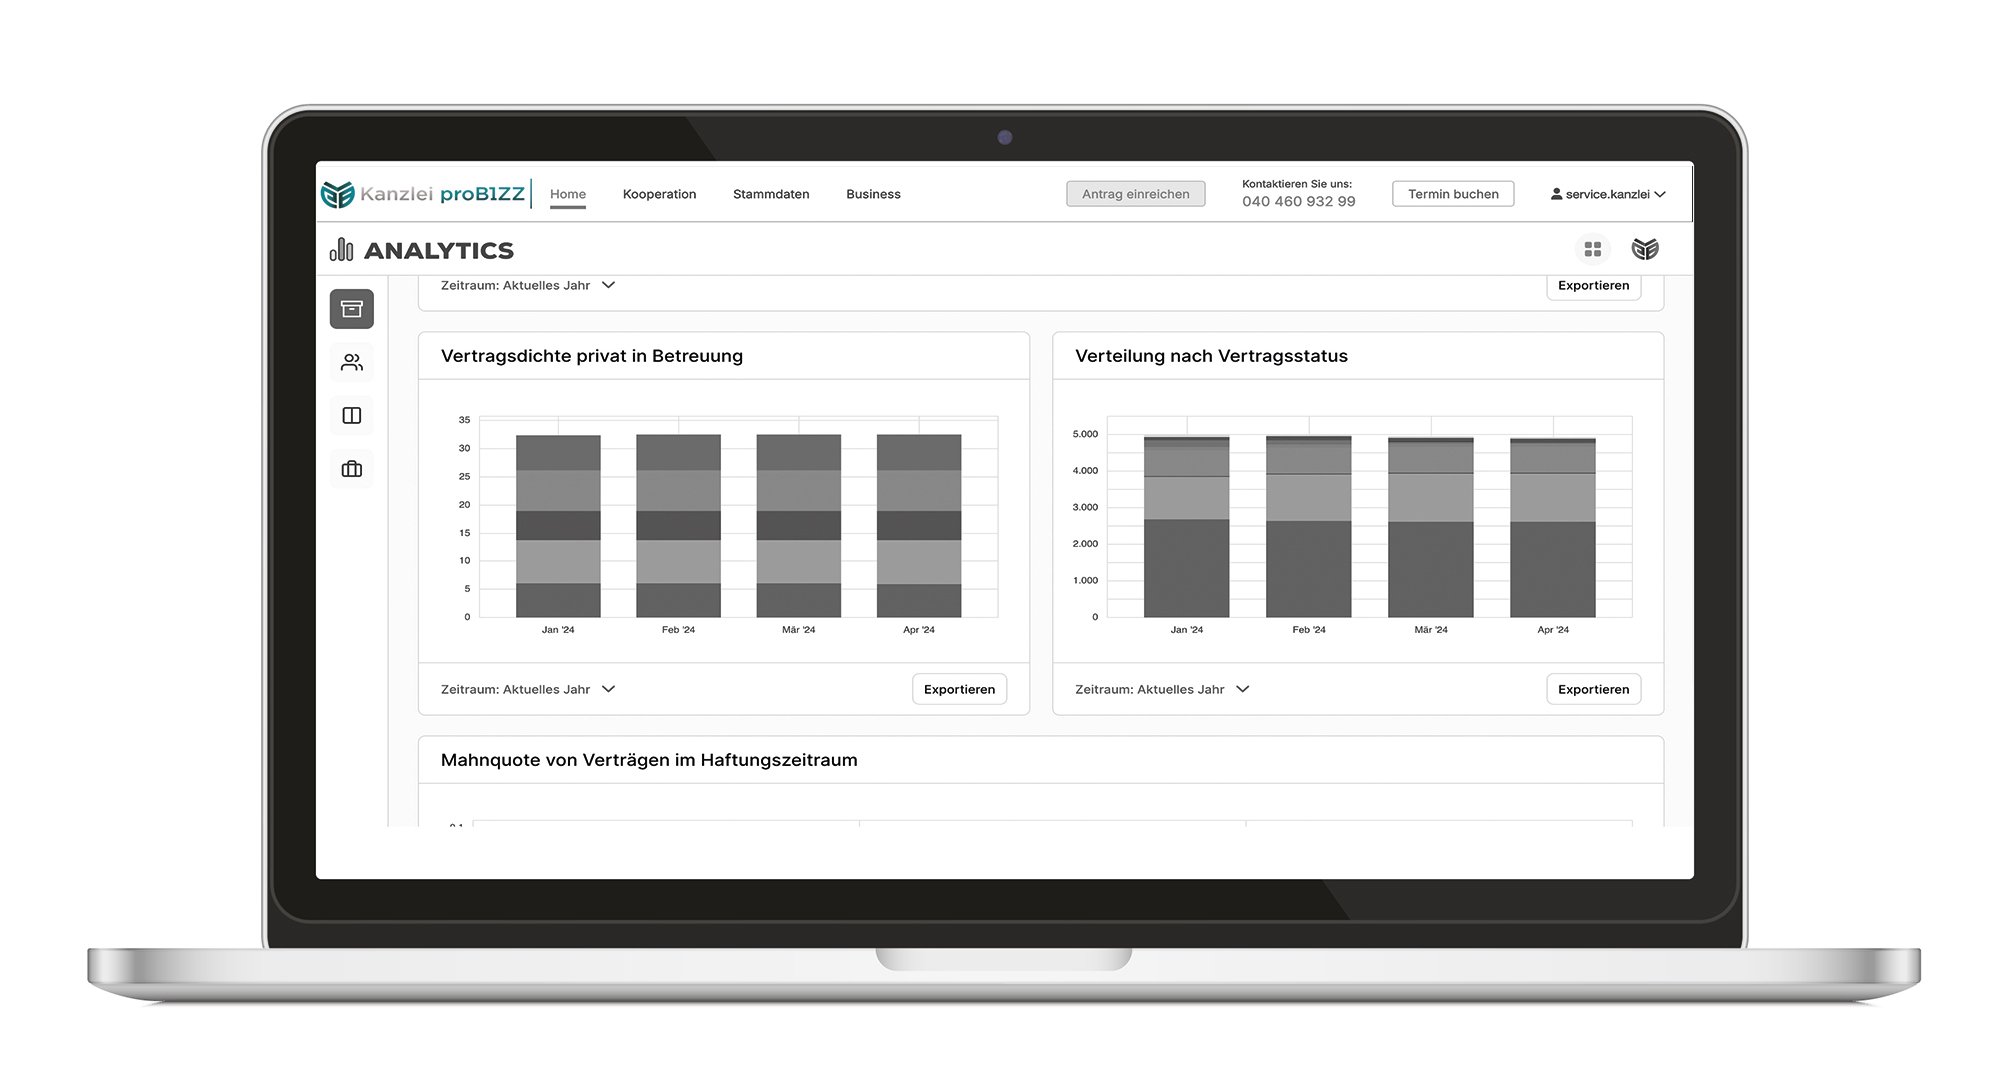Screen dimensions: 2000x1079
Task: Click the ANALYTICS page heading
Action: (x=439, y=250)
